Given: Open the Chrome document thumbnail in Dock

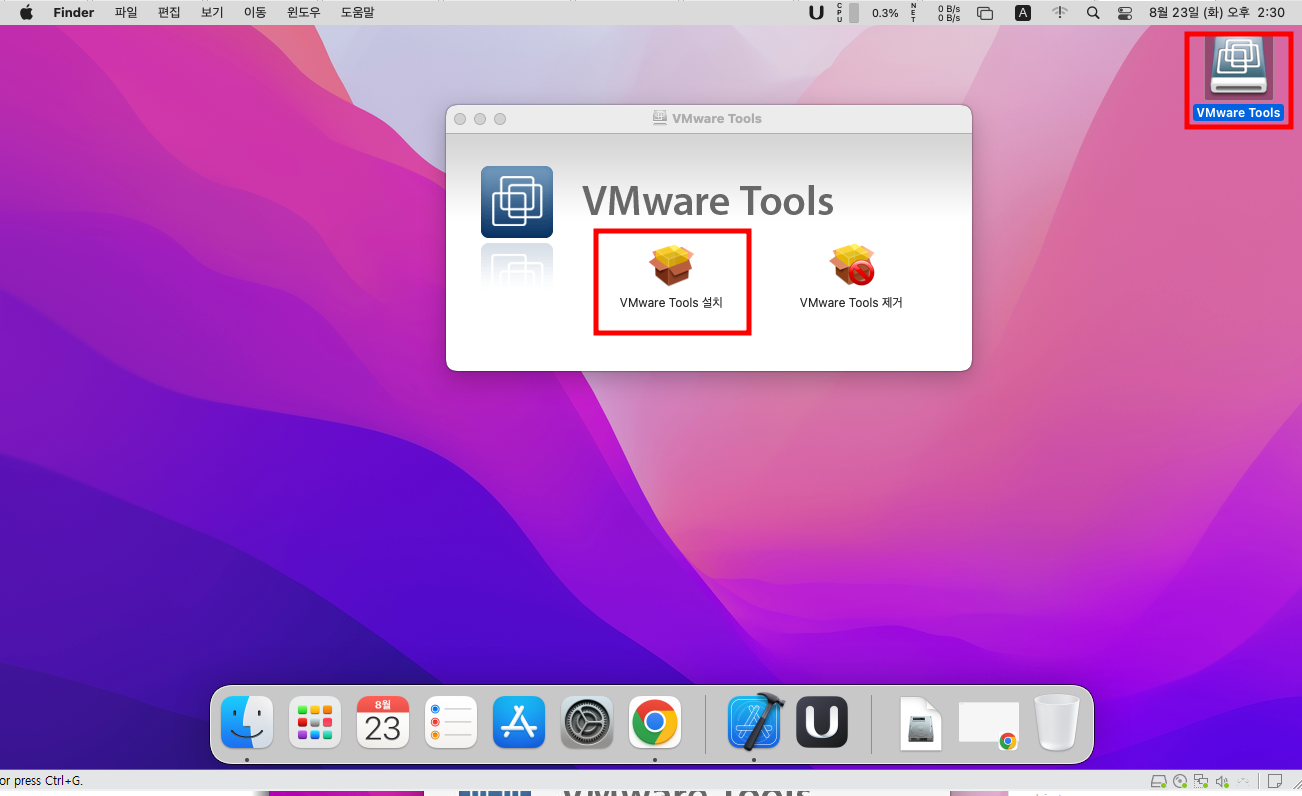Looking at the screenshot, I should pyautogui.click(x=989, y=724).
